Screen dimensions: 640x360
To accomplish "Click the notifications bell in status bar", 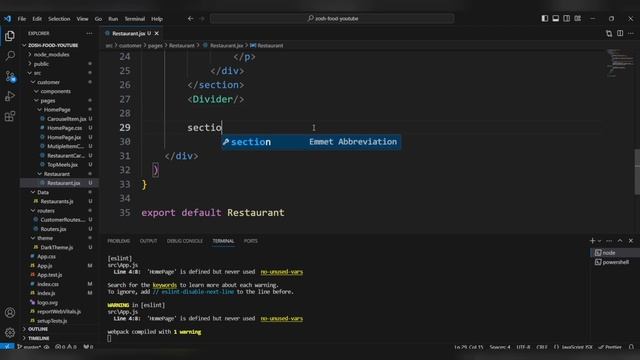I will (x=631, y=347).
